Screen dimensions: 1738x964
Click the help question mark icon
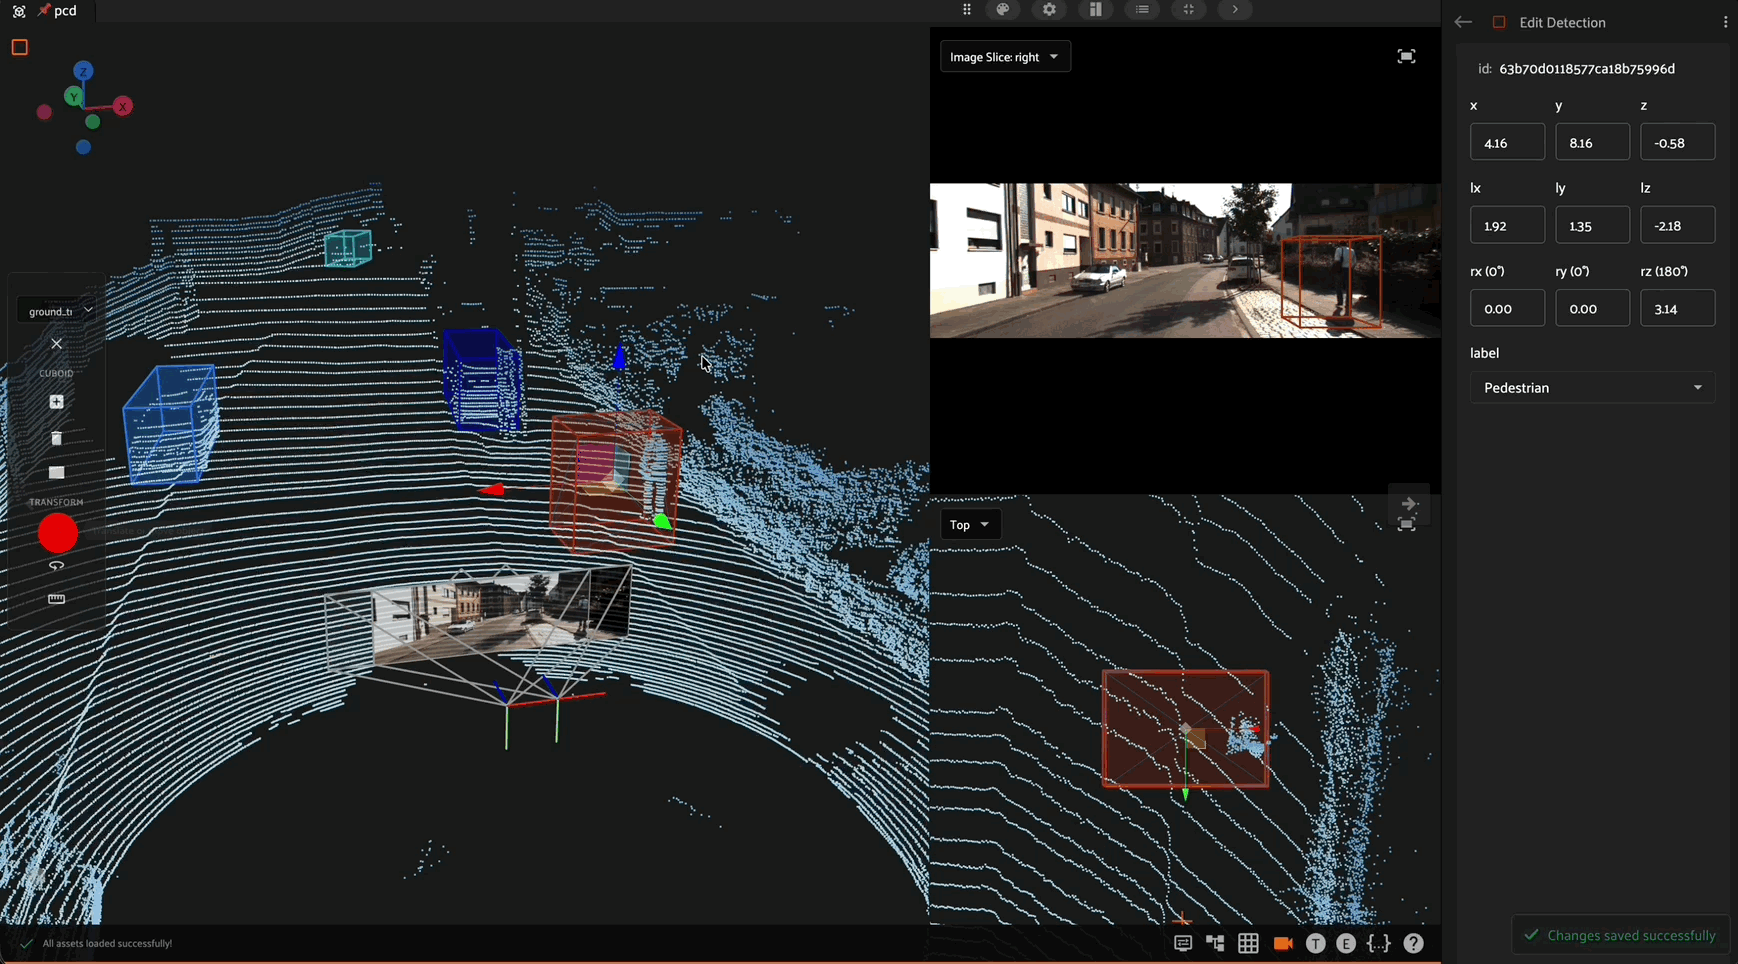point(1413,943)
